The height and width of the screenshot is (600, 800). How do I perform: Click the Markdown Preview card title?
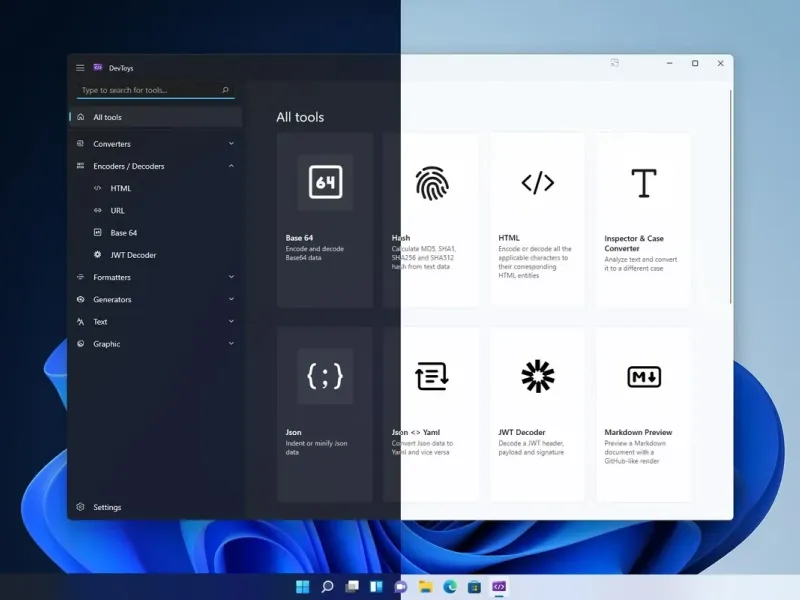tap(638, 432)
